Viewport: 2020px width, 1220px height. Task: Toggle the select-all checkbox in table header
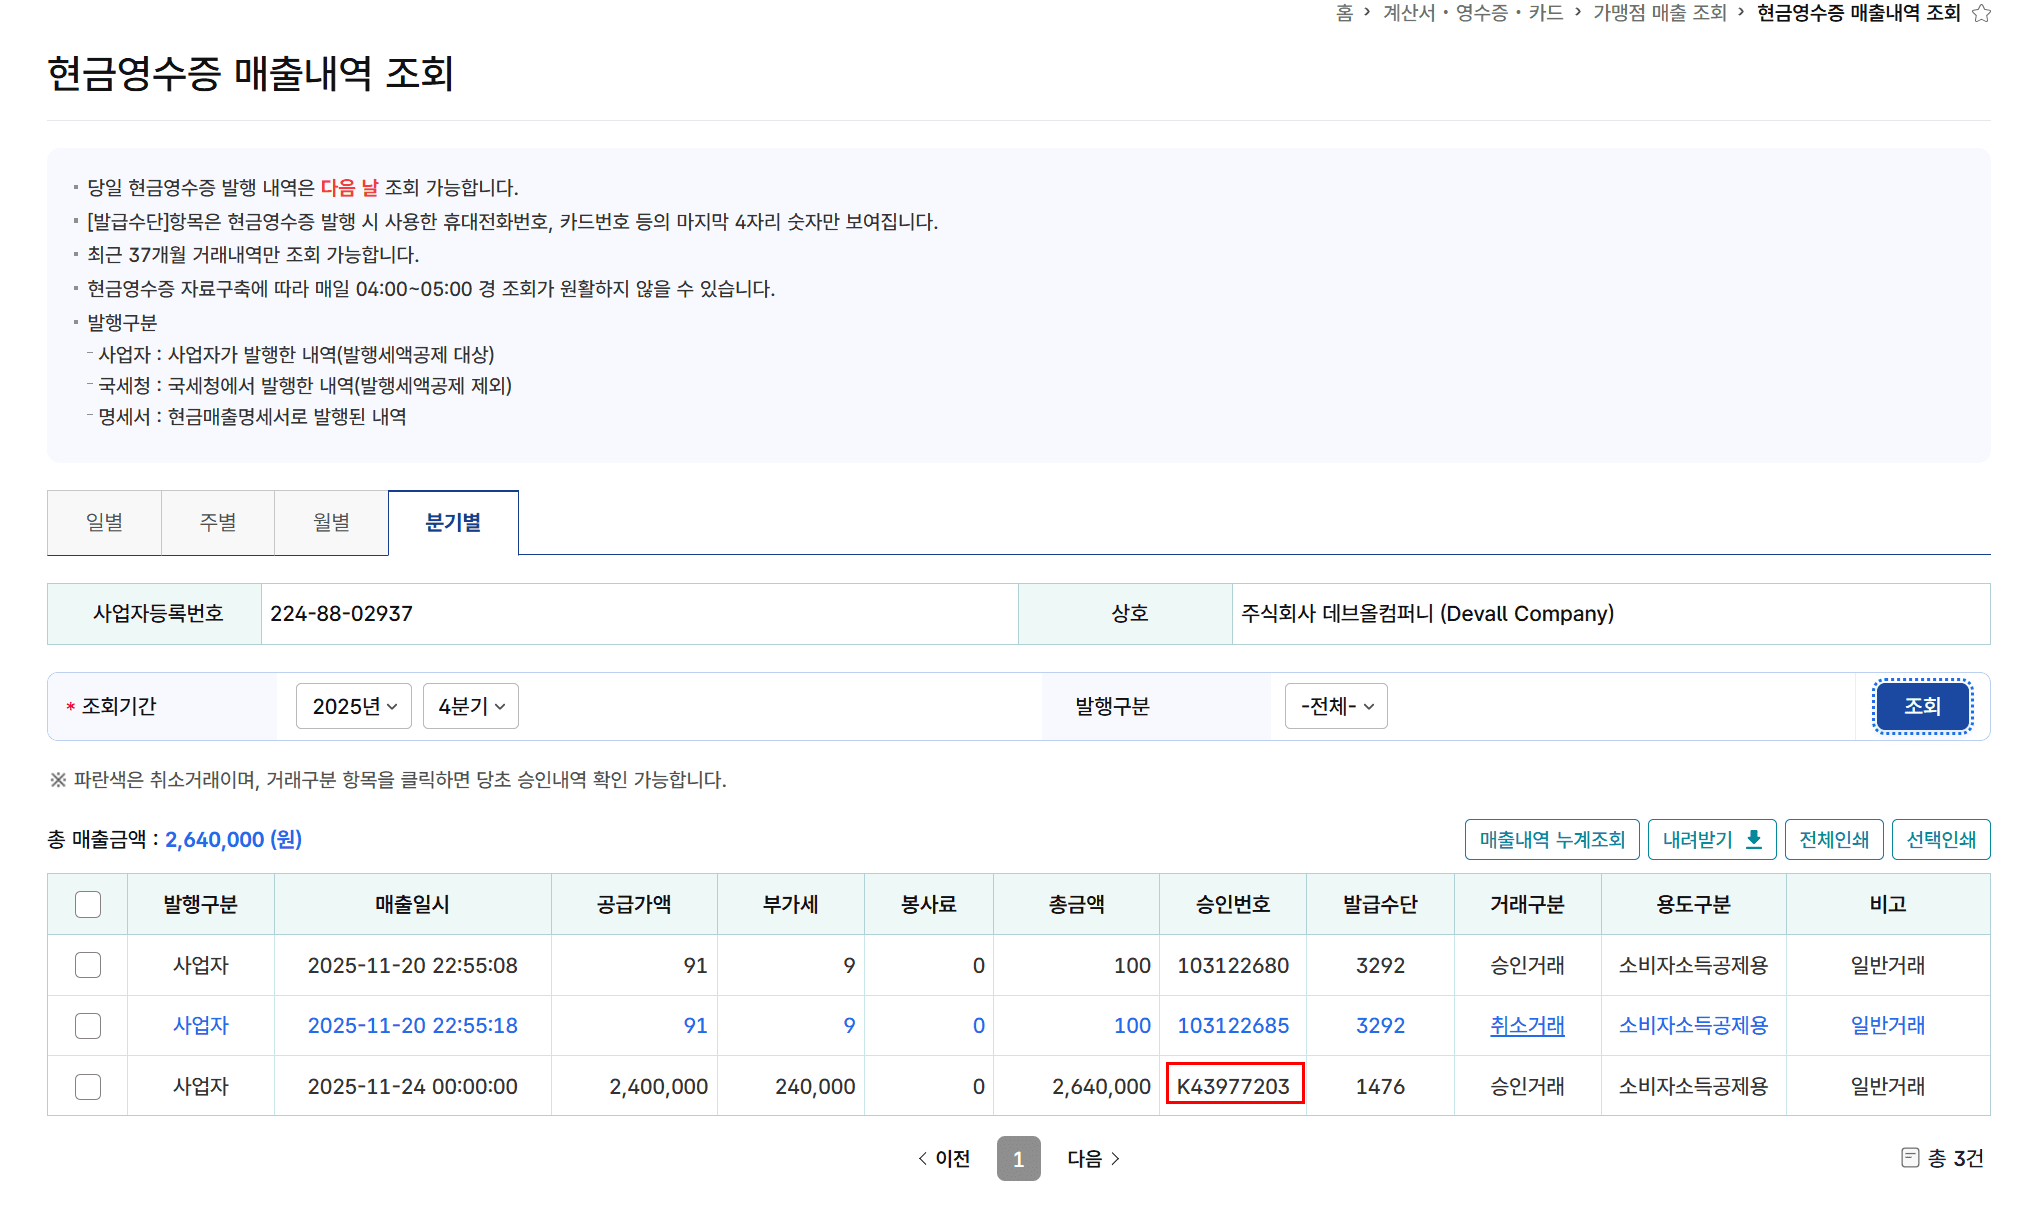(88, 904)
